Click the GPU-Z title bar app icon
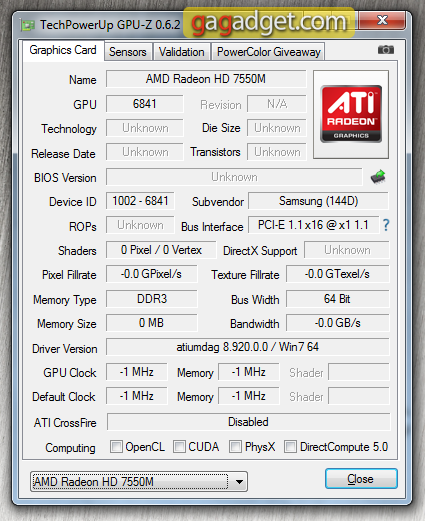425x521 pixels. point(27,25)
